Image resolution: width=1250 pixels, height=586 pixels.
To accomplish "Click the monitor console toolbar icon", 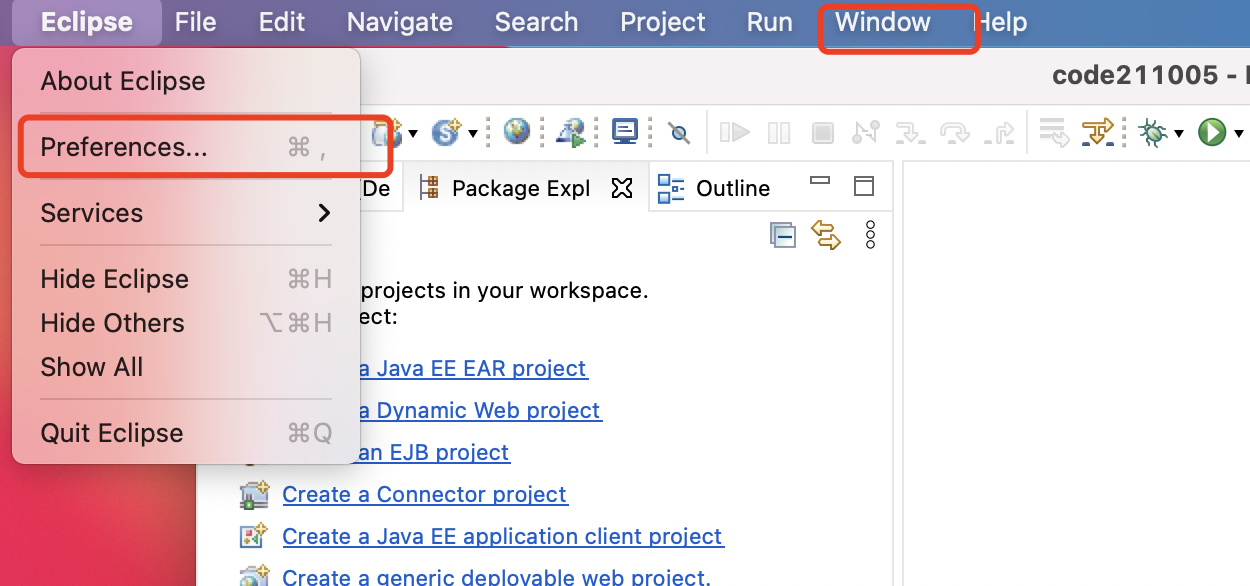I will coord(625,131).
